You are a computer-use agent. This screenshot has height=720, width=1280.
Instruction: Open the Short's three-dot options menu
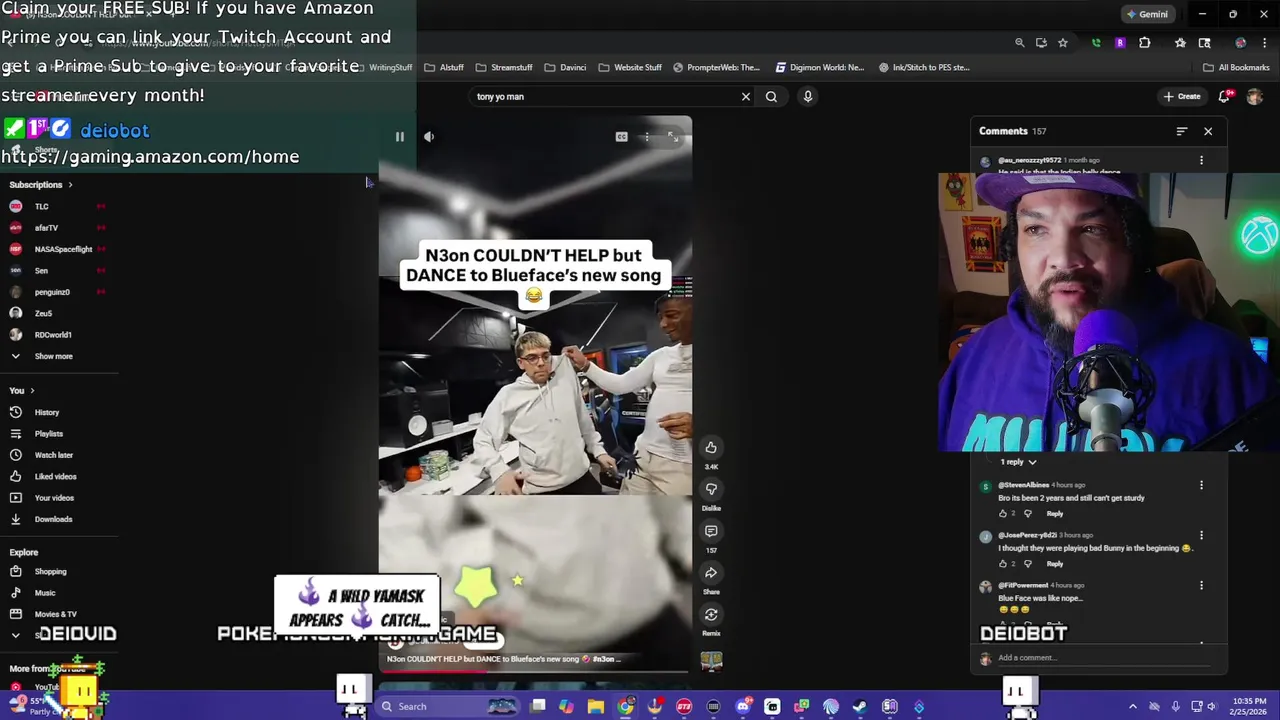647,137
